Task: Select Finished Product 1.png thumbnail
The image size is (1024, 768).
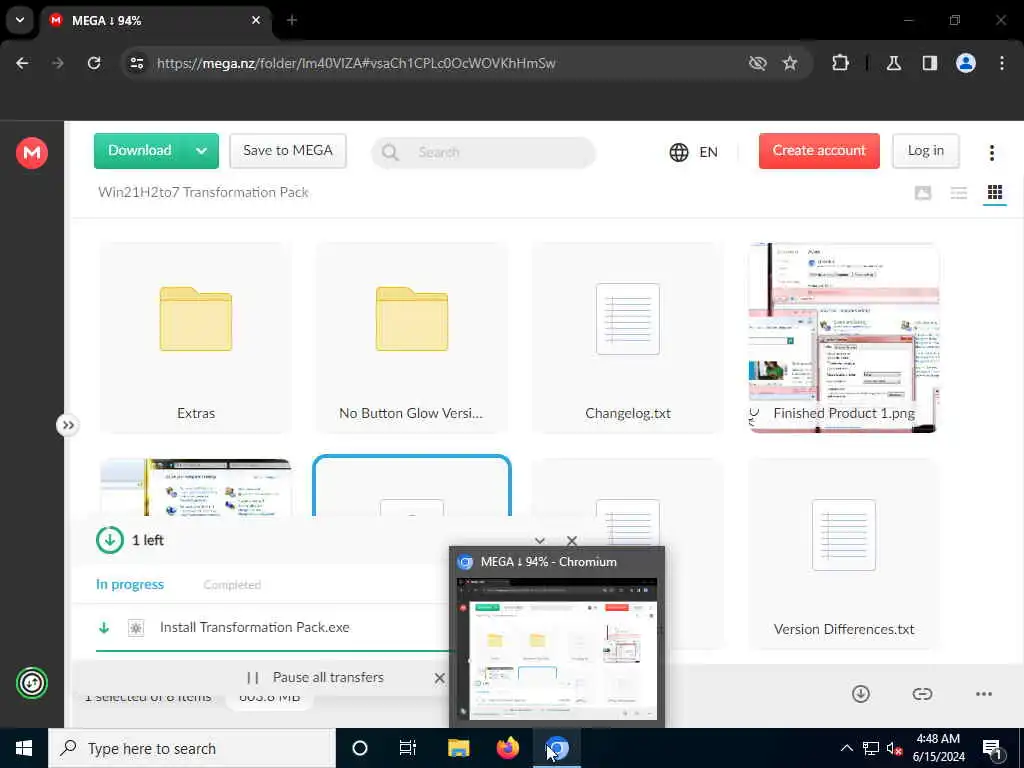Action: [844, 338]
